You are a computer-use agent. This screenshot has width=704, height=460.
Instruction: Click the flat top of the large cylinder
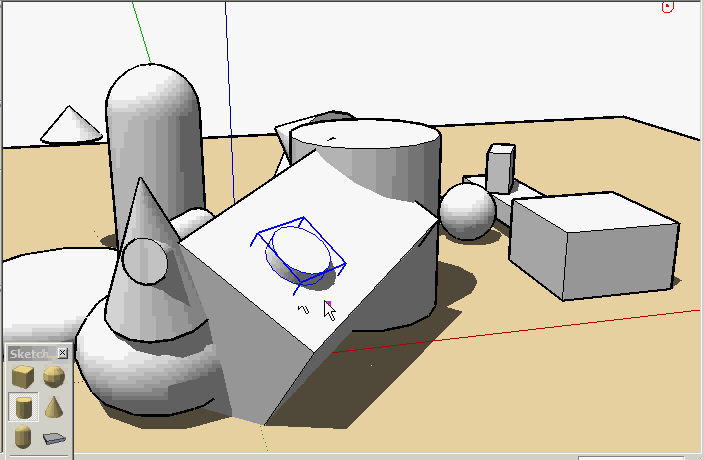point(366,134)
